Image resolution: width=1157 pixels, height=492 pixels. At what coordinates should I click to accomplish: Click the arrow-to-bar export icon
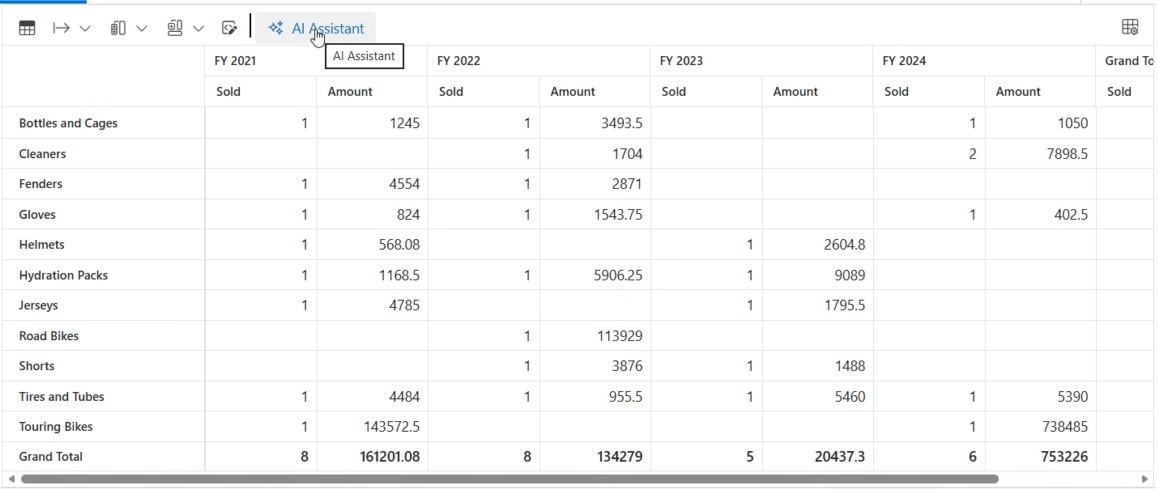[x=61, y=29]
